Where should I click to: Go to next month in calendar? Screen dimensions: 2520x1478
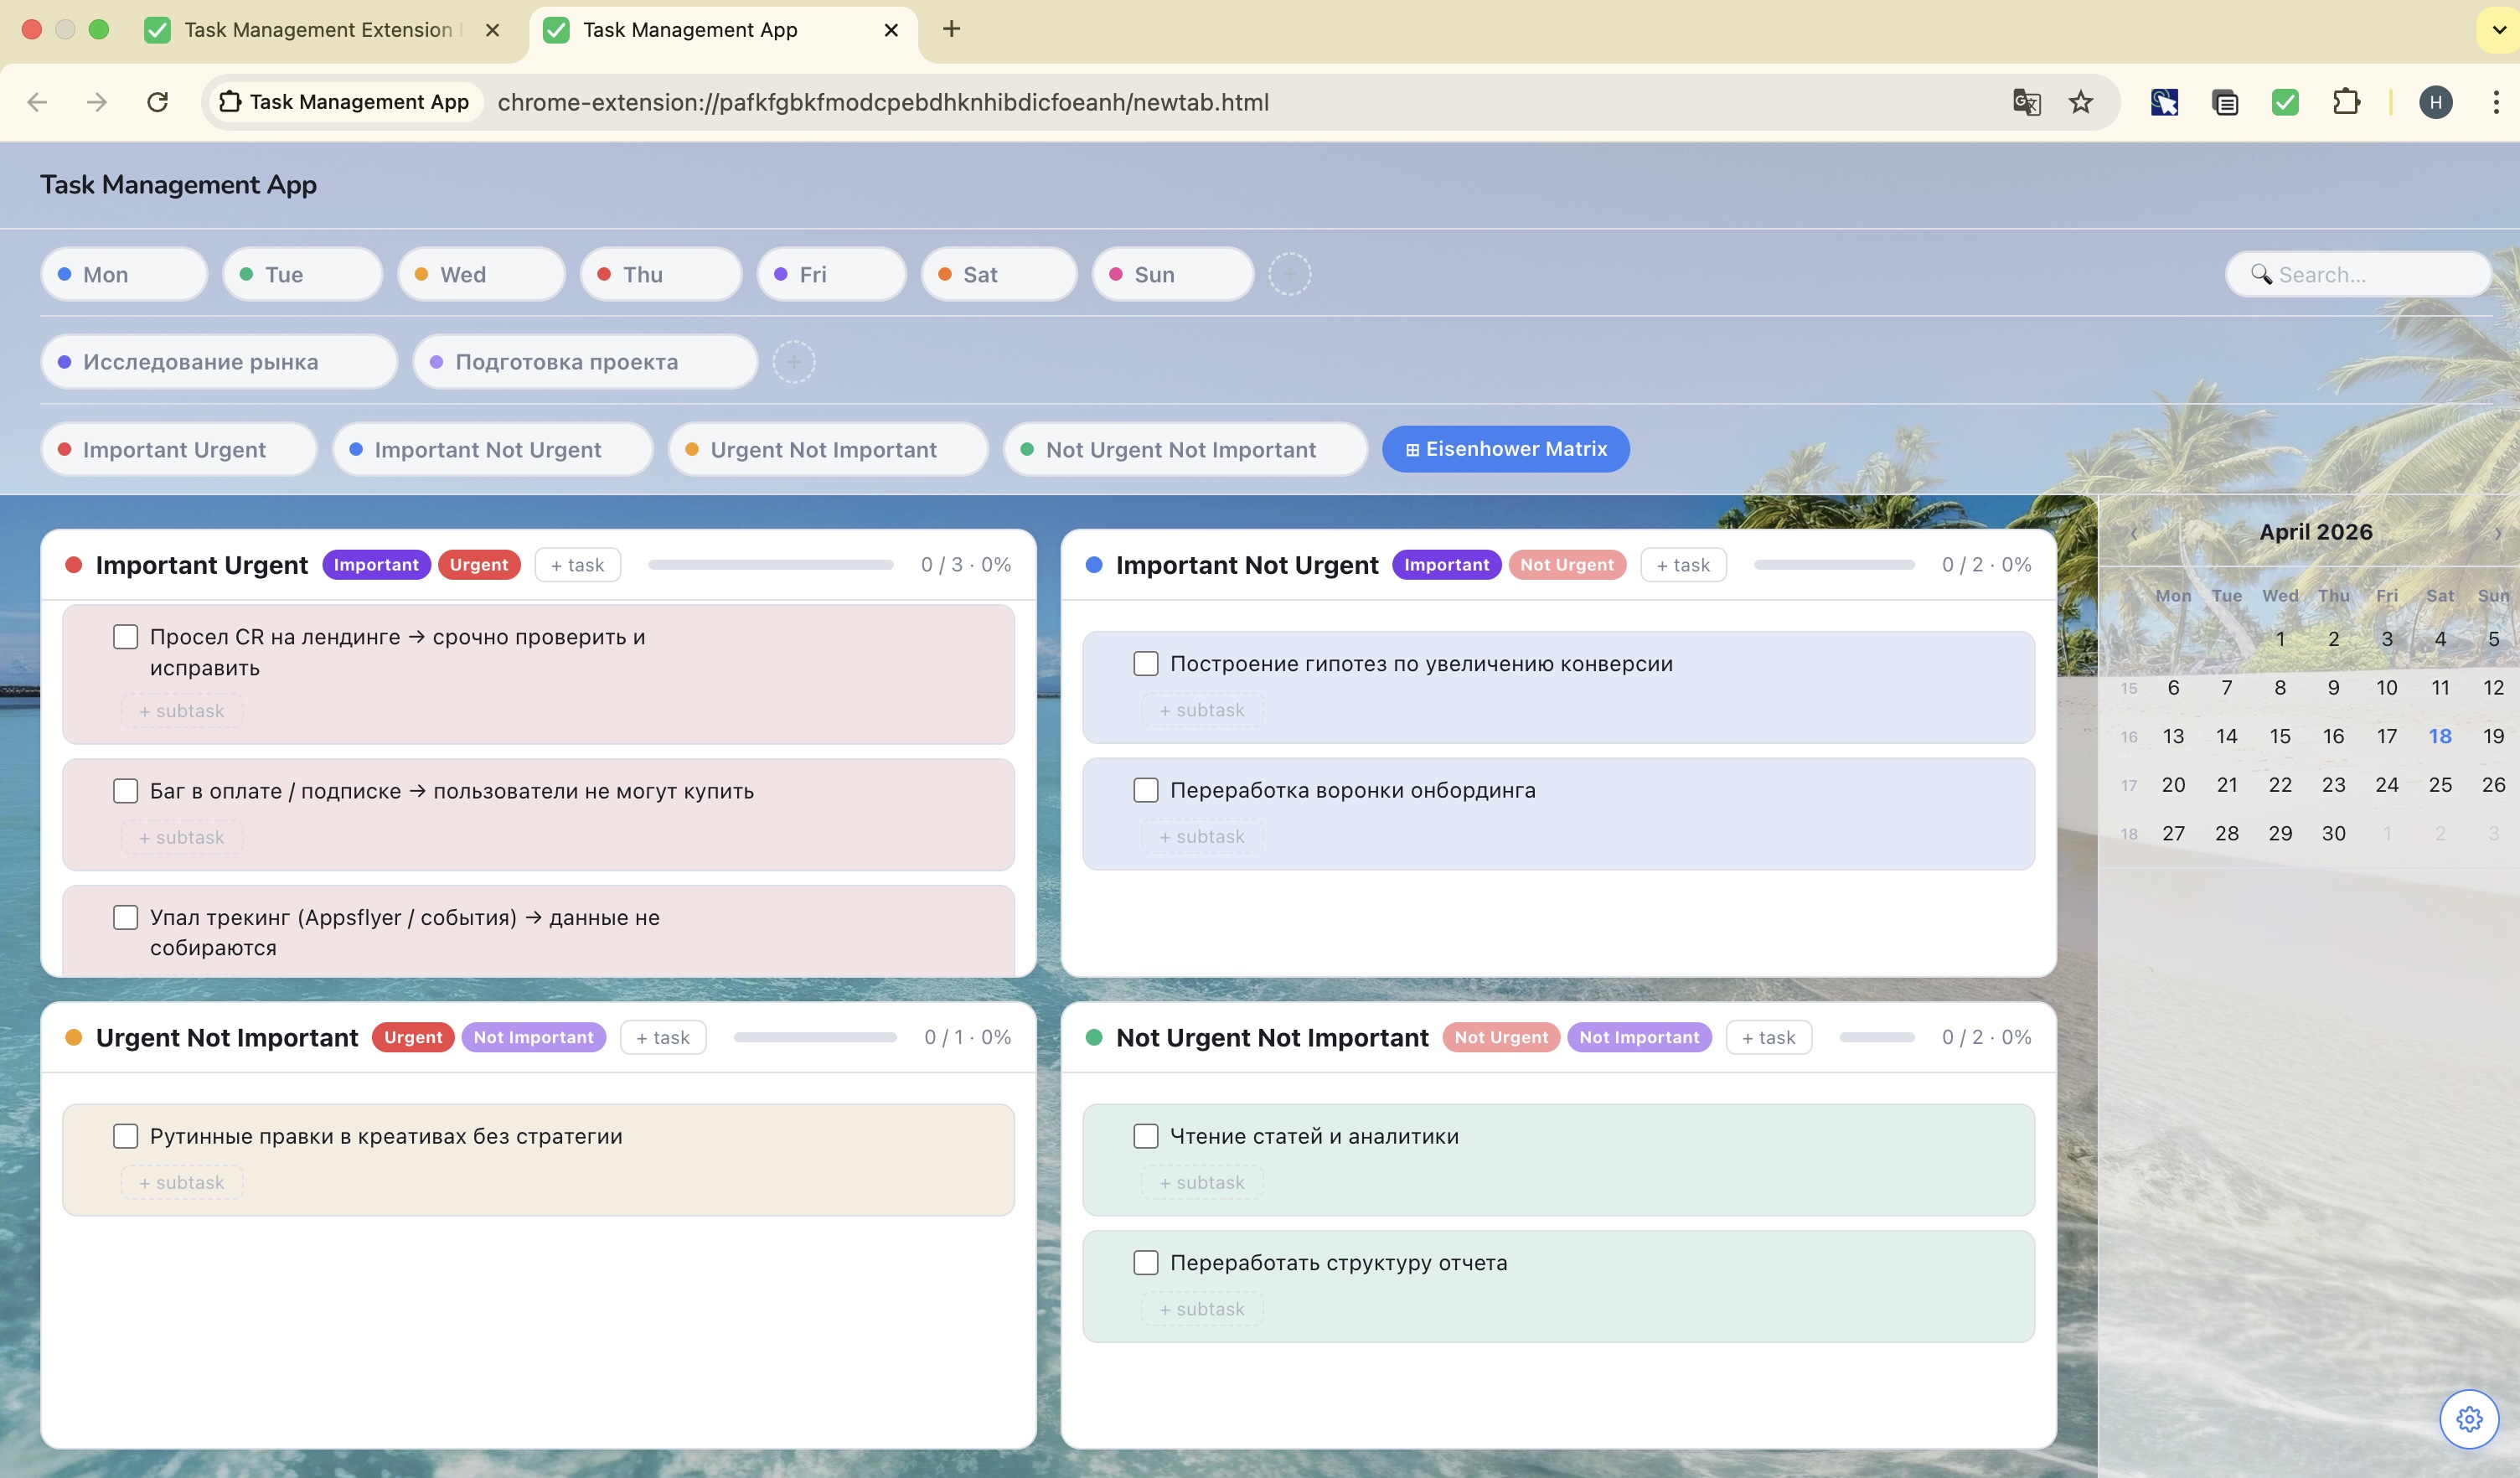[2497, 533]
